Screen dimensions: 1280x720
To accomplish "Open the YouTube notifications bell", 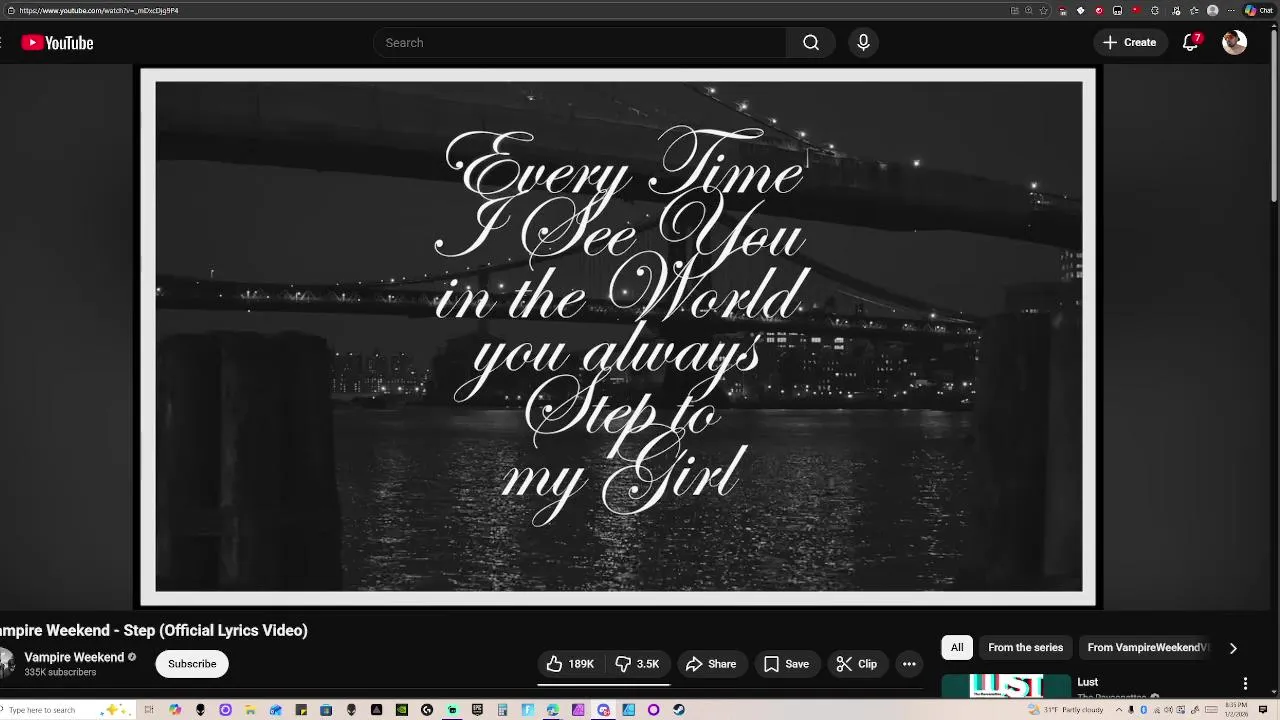I will [x=1190, y=42].
